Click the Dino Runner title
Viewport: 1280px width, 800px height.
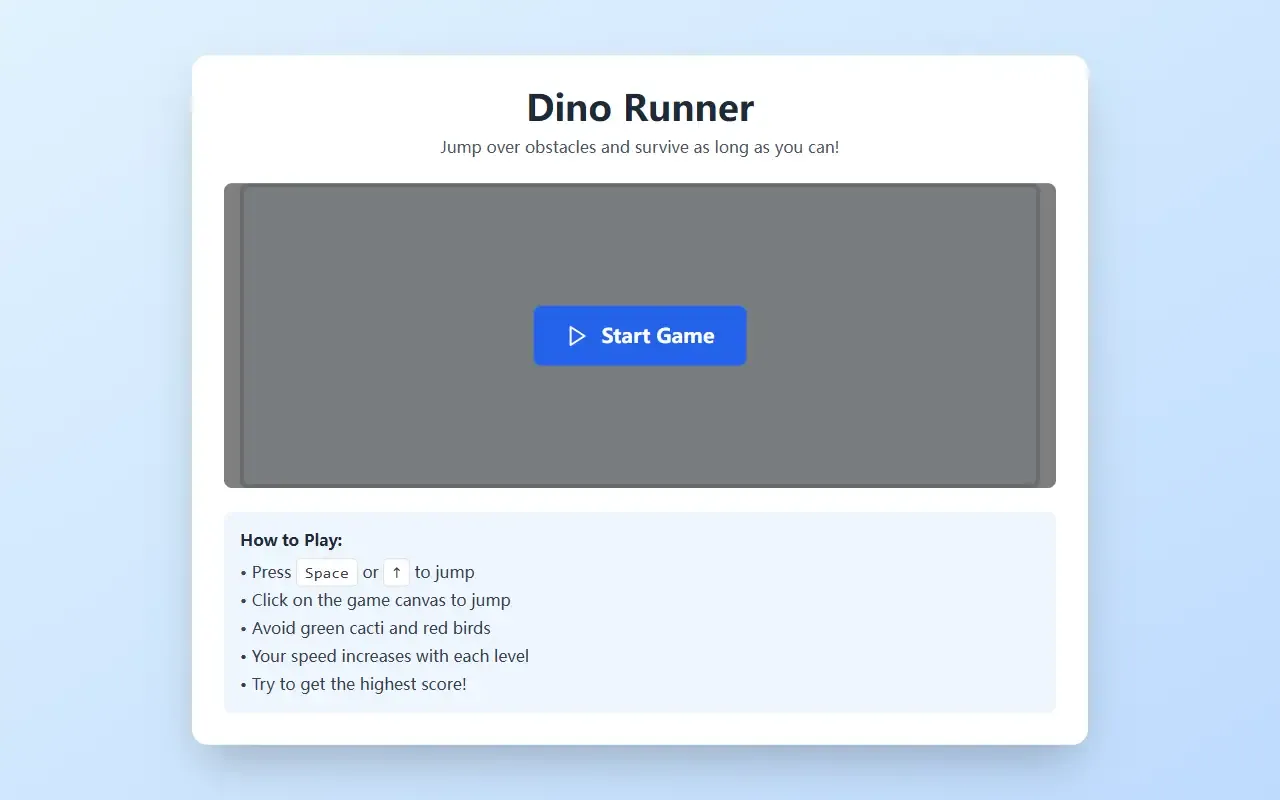coord(640,108)
